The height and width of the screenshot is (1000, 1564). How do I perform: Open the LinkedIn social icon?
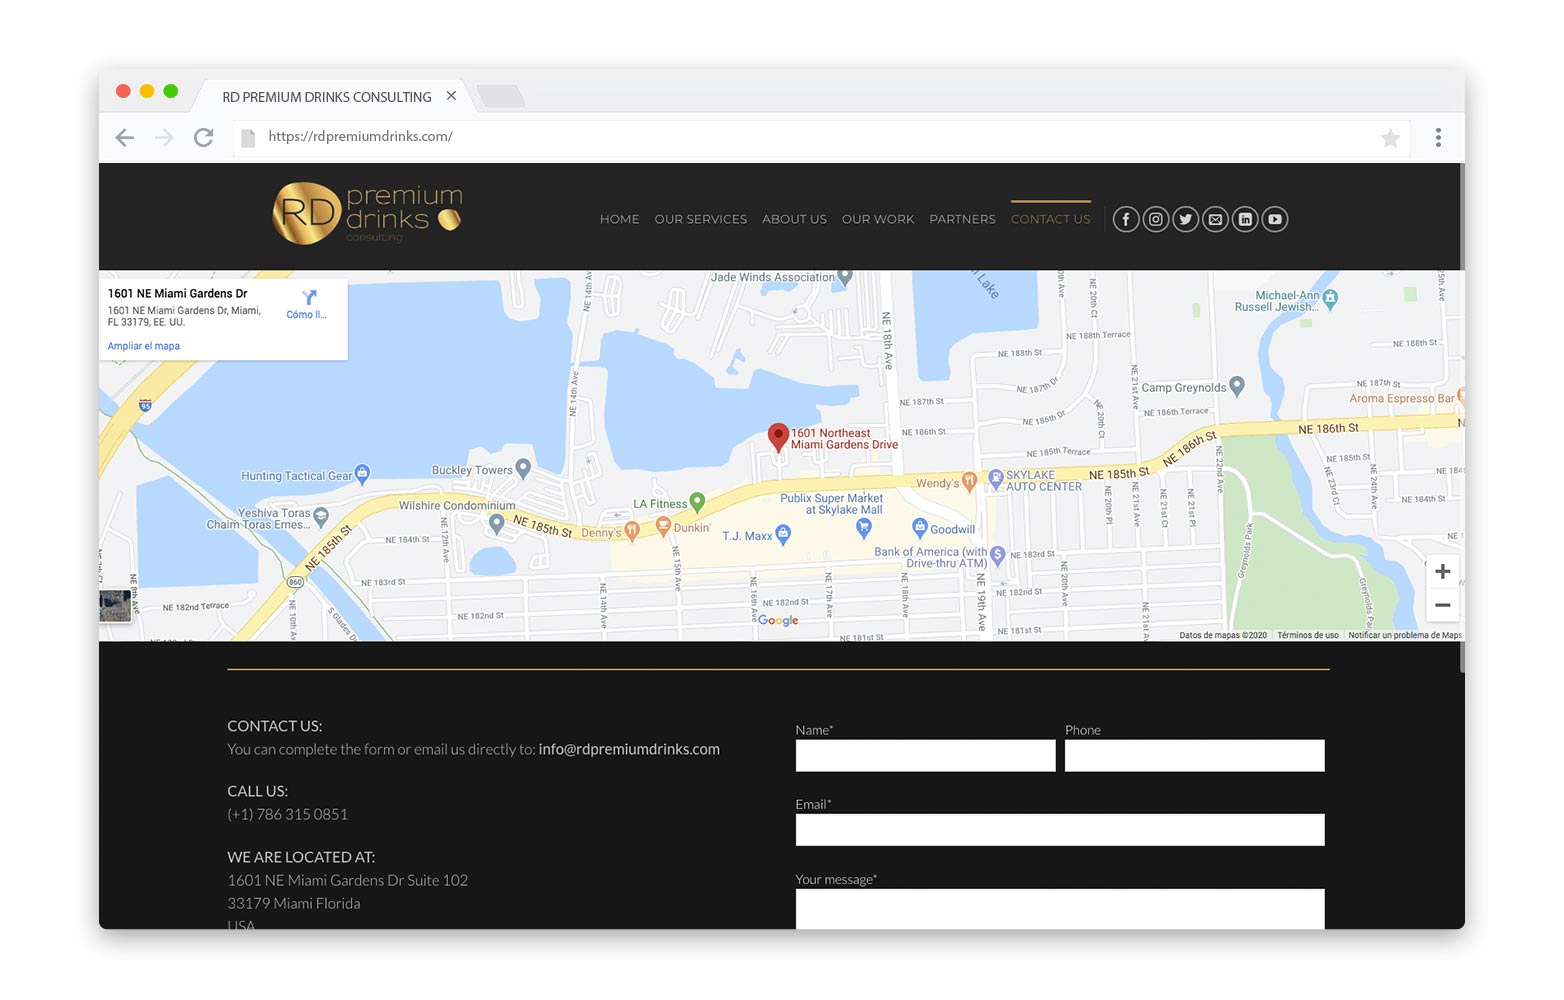[x=1245, y=219]
